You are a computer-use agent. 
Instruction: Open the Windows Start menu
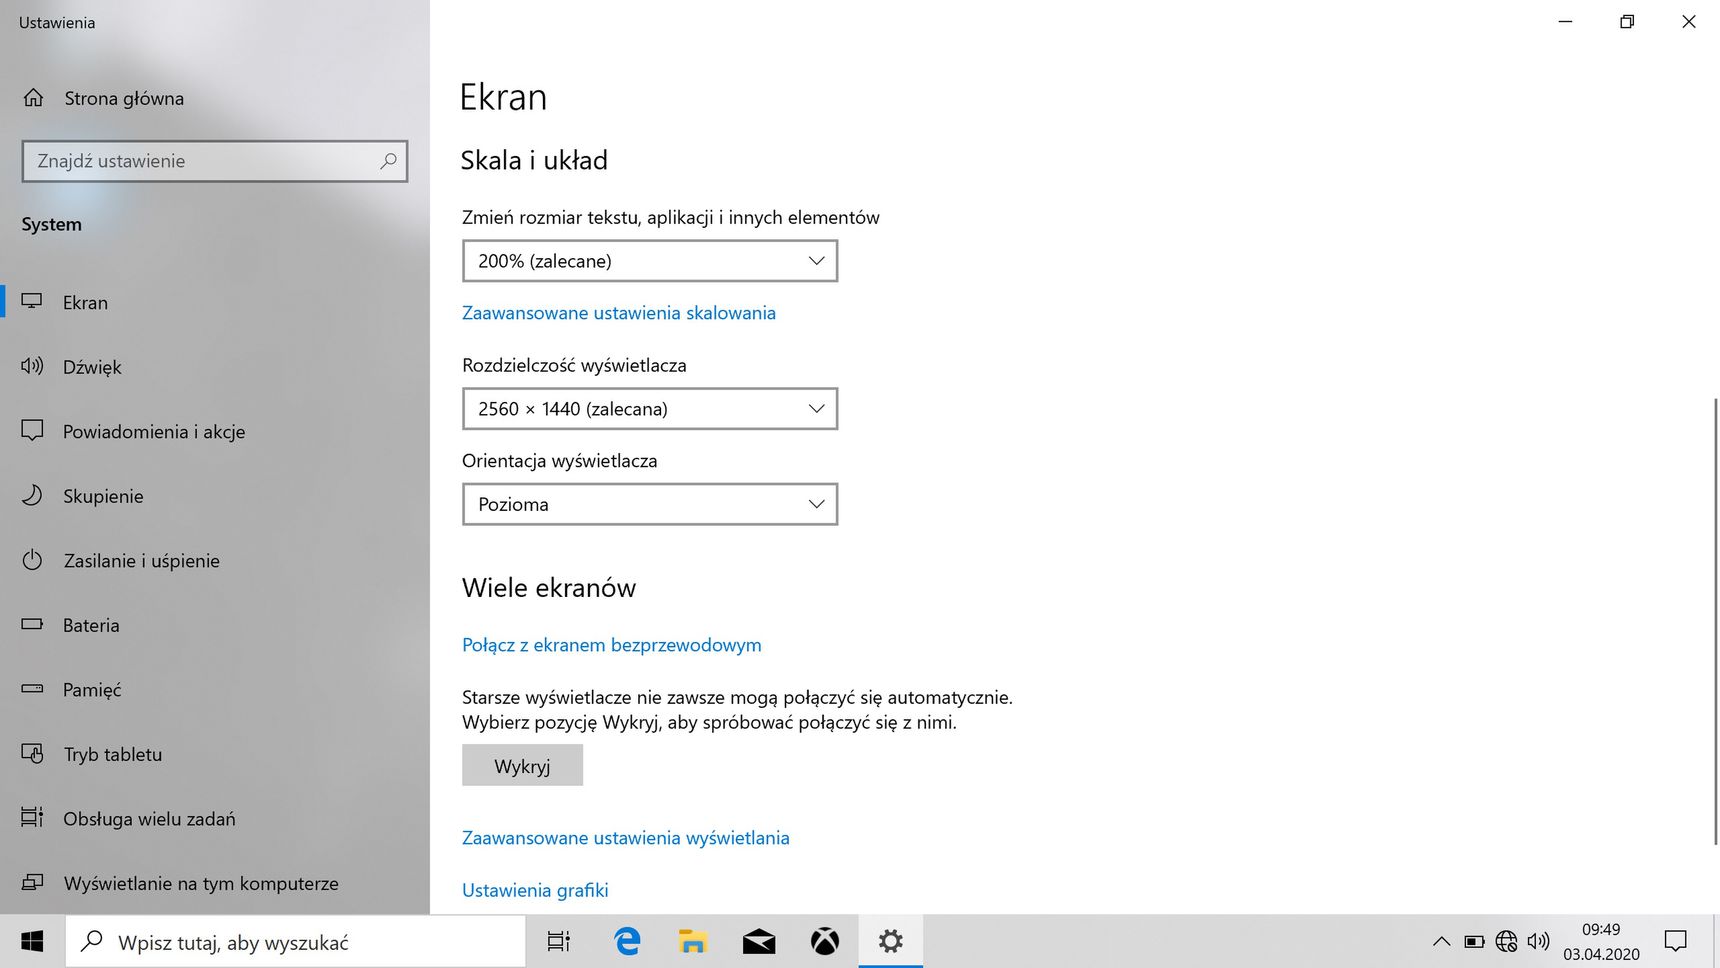[32, 941]
